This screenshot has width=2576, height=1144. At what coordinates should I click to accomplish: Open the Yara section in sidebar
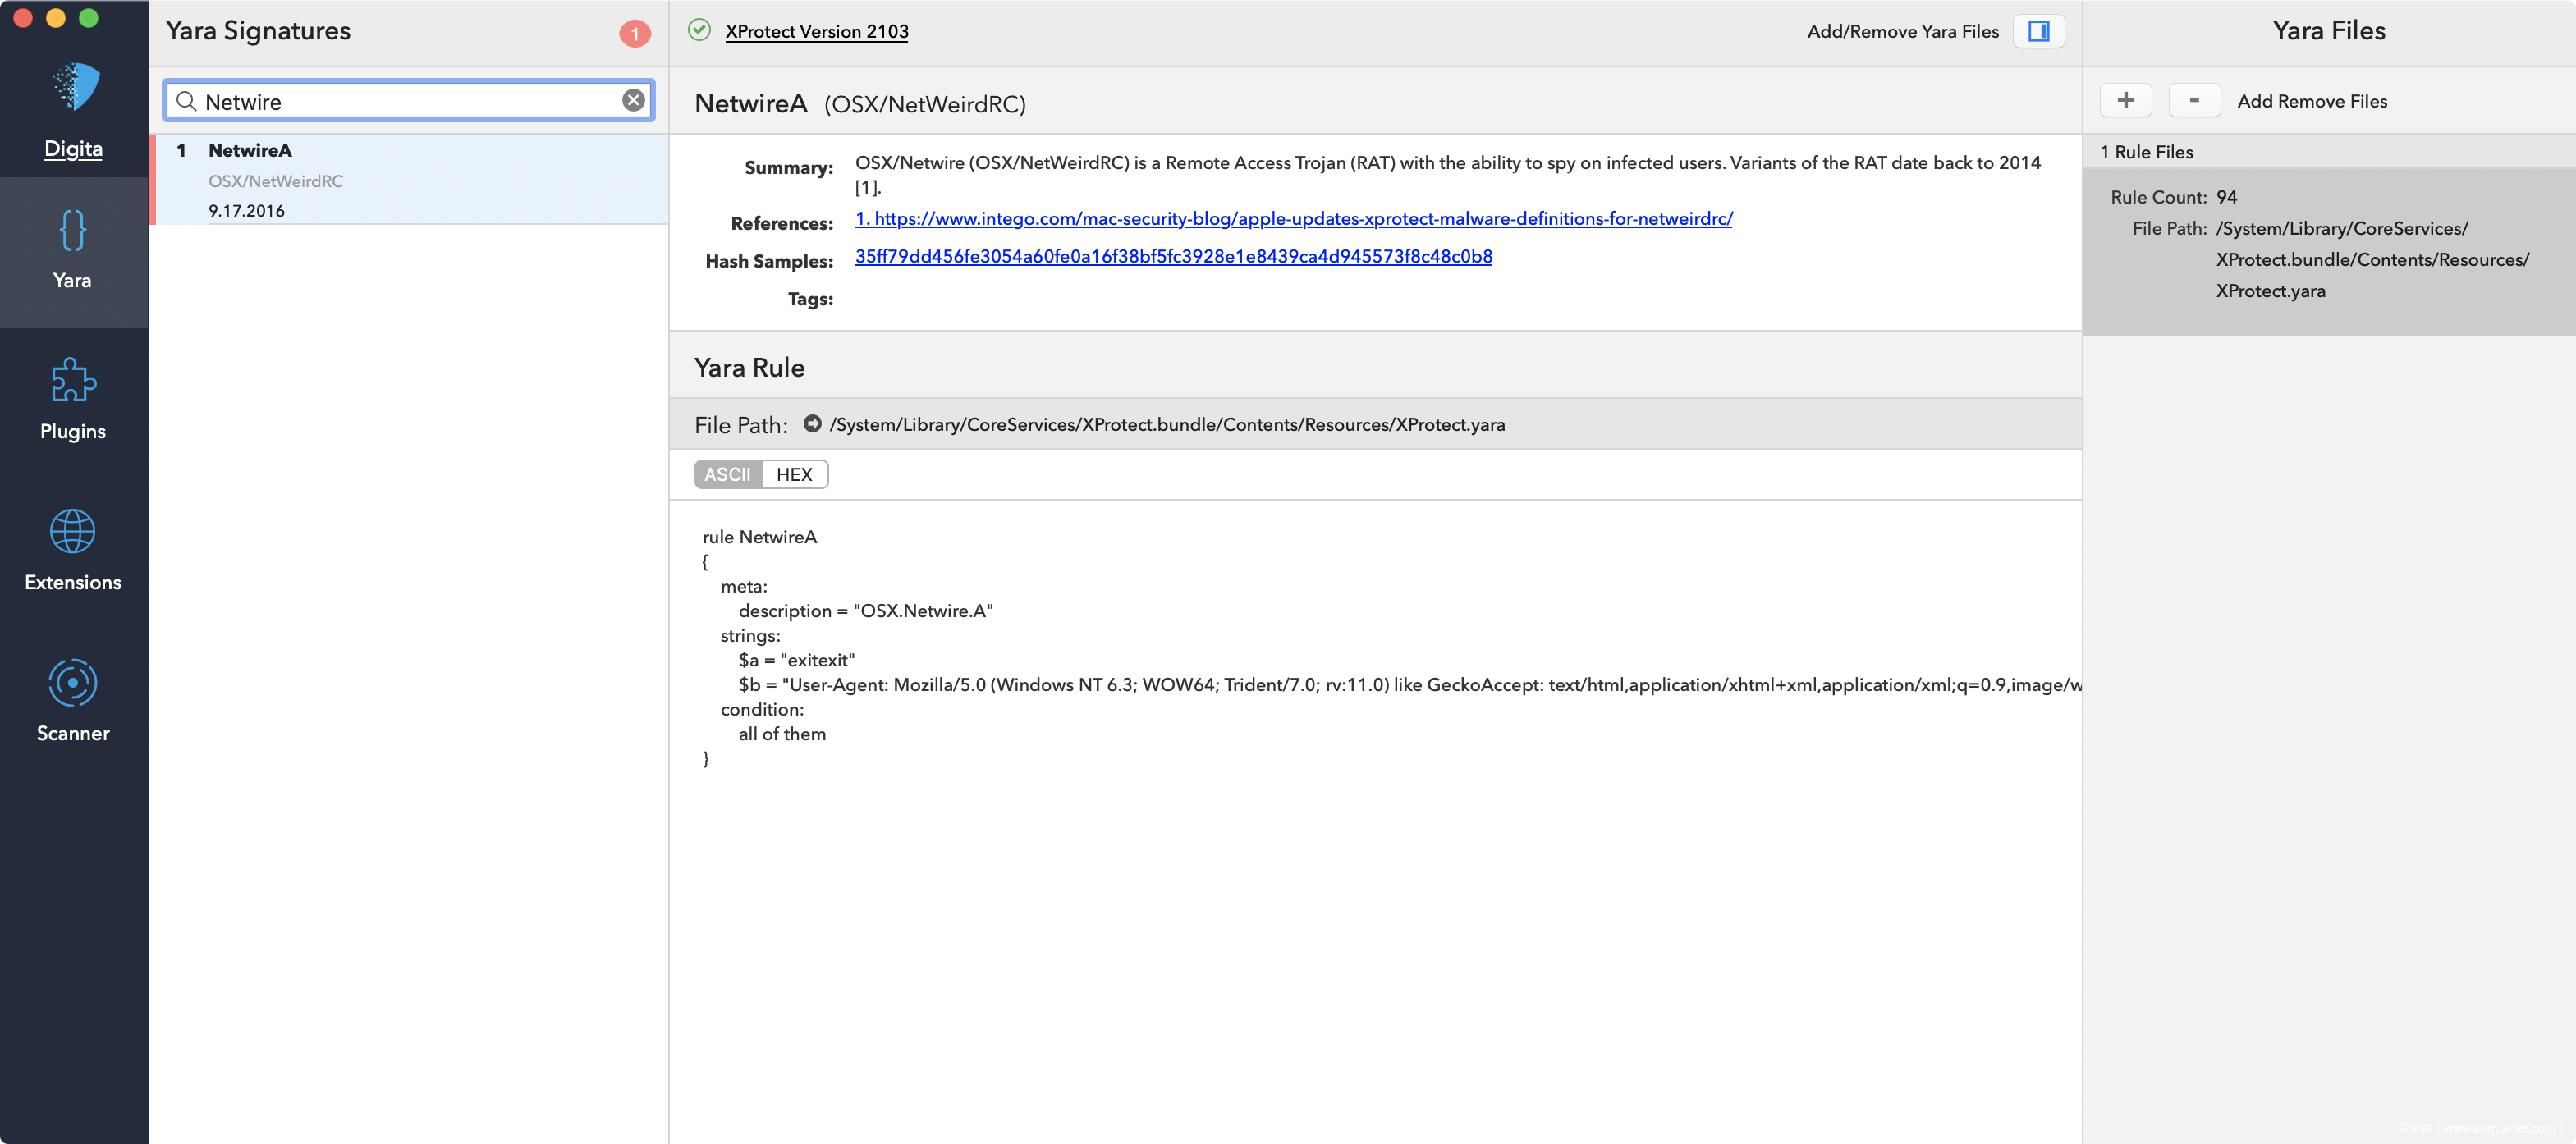[x=73, y=250]
